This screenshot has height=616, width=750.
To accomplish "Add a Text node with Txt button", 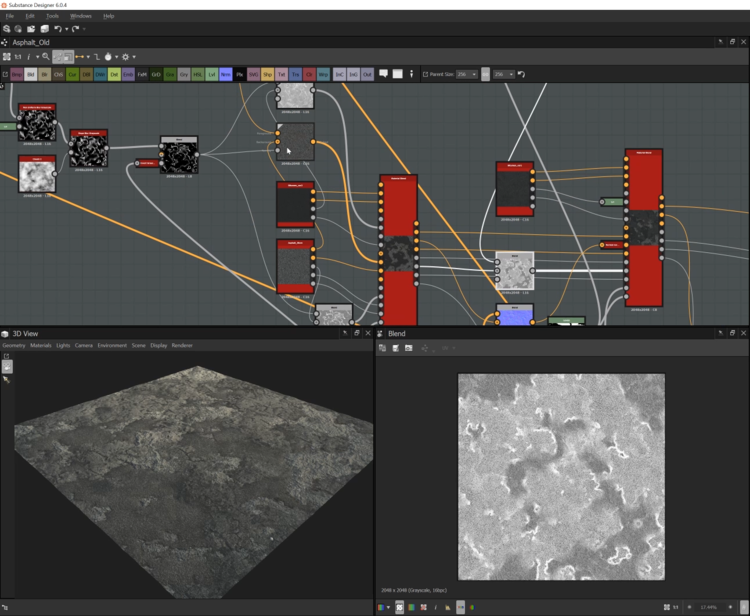I will click(x=281, y=75).
